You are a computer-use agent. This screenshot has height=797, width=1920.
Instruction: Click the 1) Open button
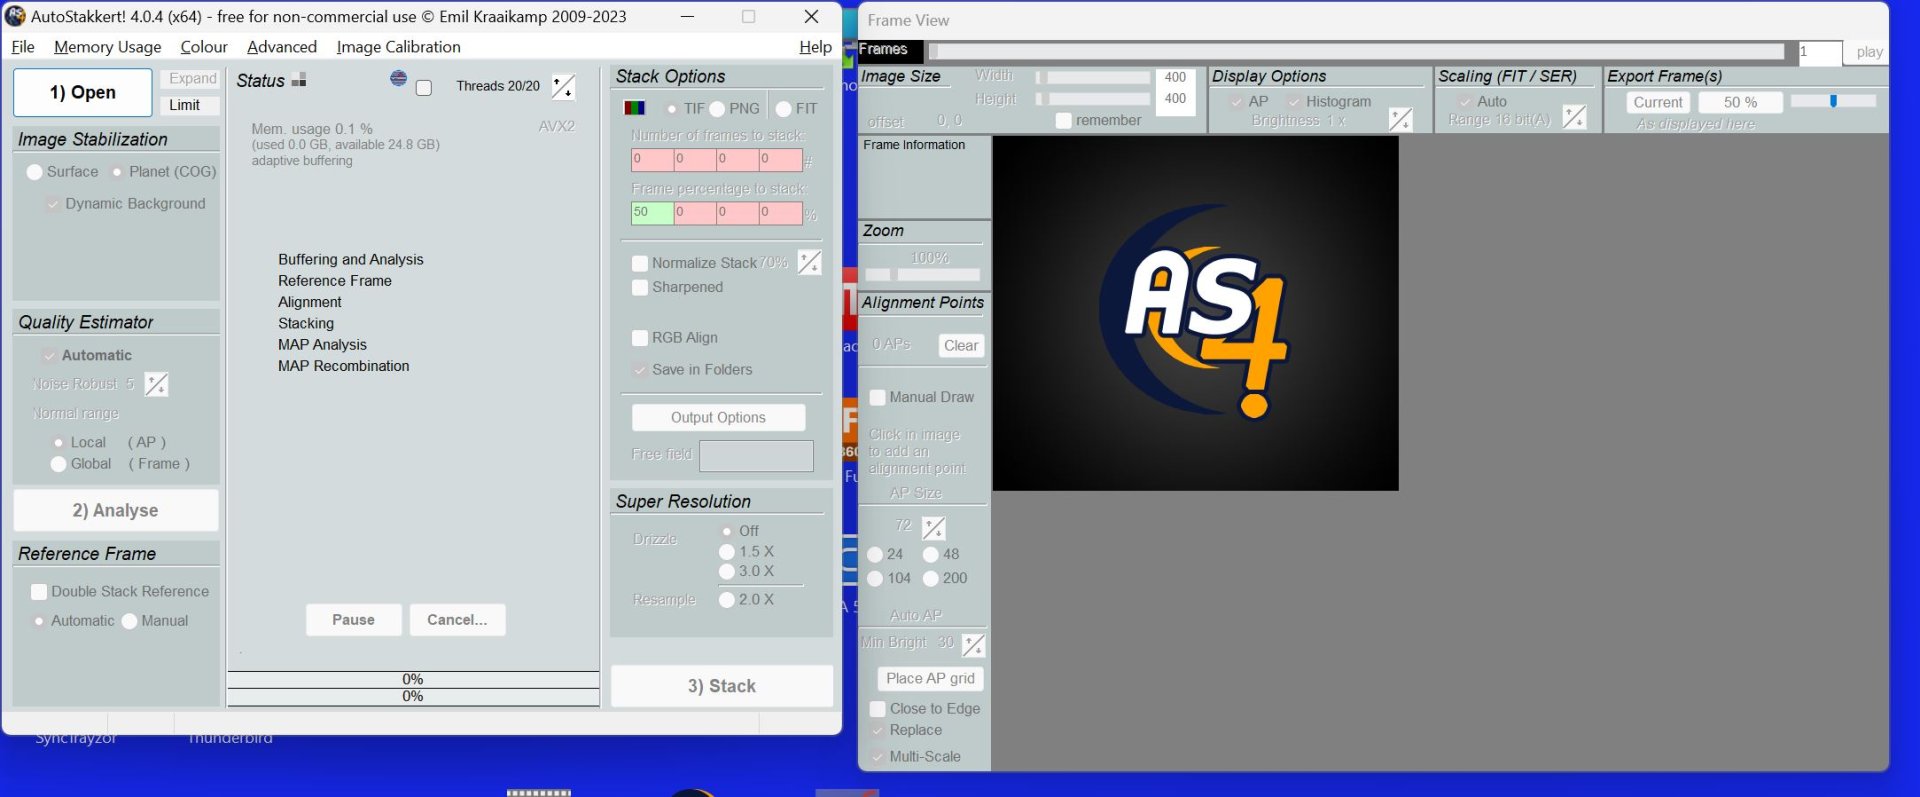pyautogui.click(x=83, y=92)
